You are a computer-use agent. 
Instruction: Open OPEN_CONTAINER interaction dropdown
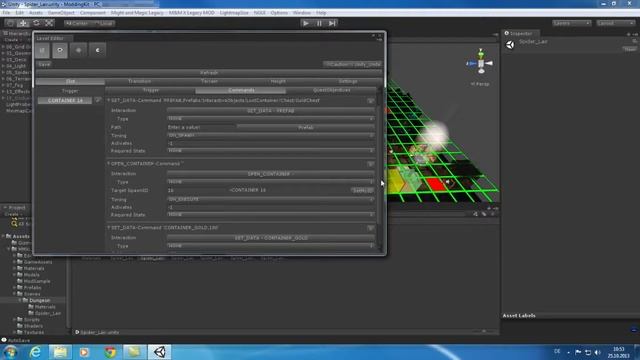point(271,174)
